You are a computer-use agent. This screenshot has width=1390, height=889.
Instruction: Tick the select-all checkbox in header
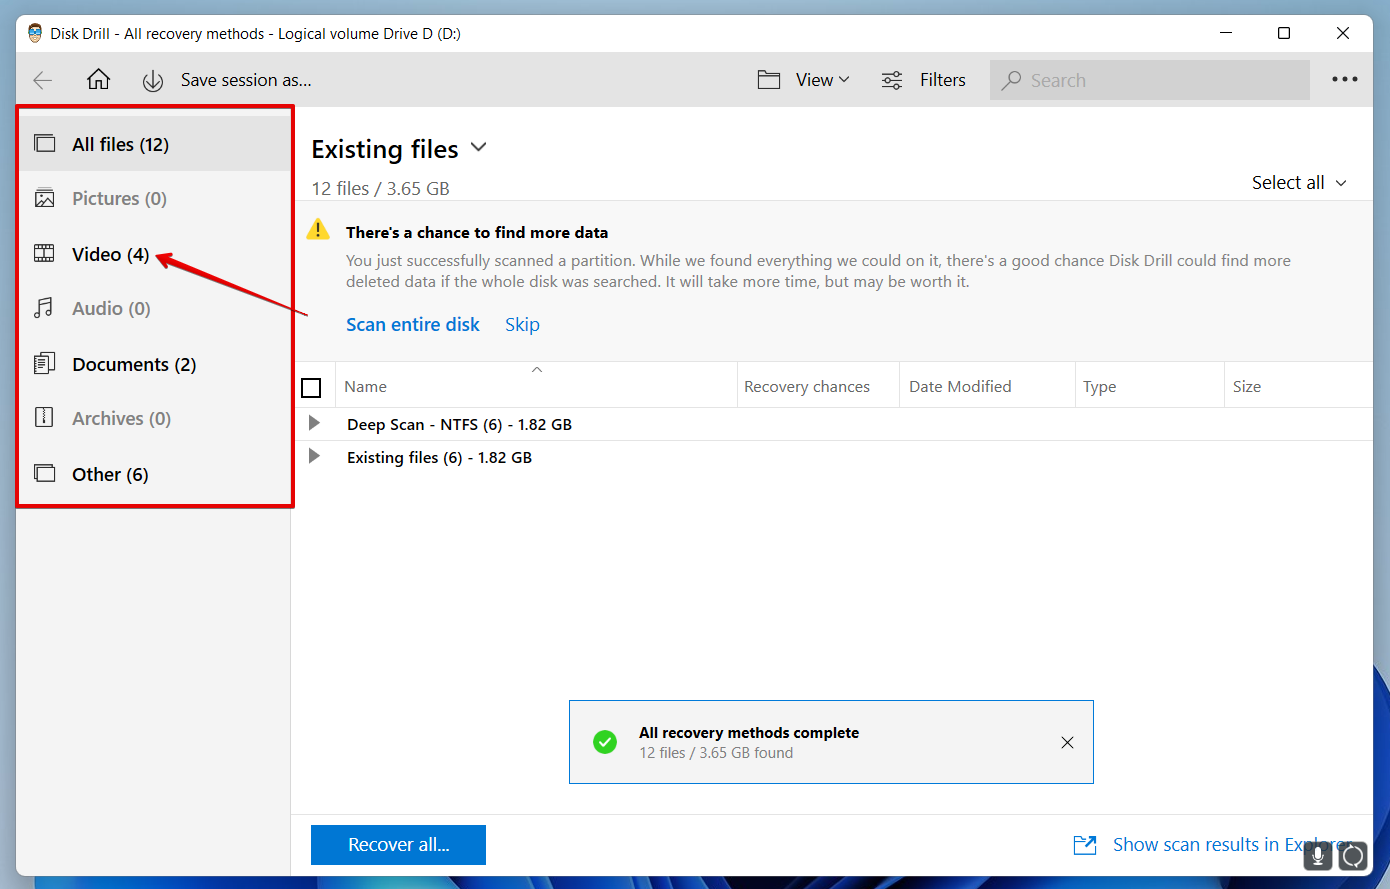coord(311,387)
